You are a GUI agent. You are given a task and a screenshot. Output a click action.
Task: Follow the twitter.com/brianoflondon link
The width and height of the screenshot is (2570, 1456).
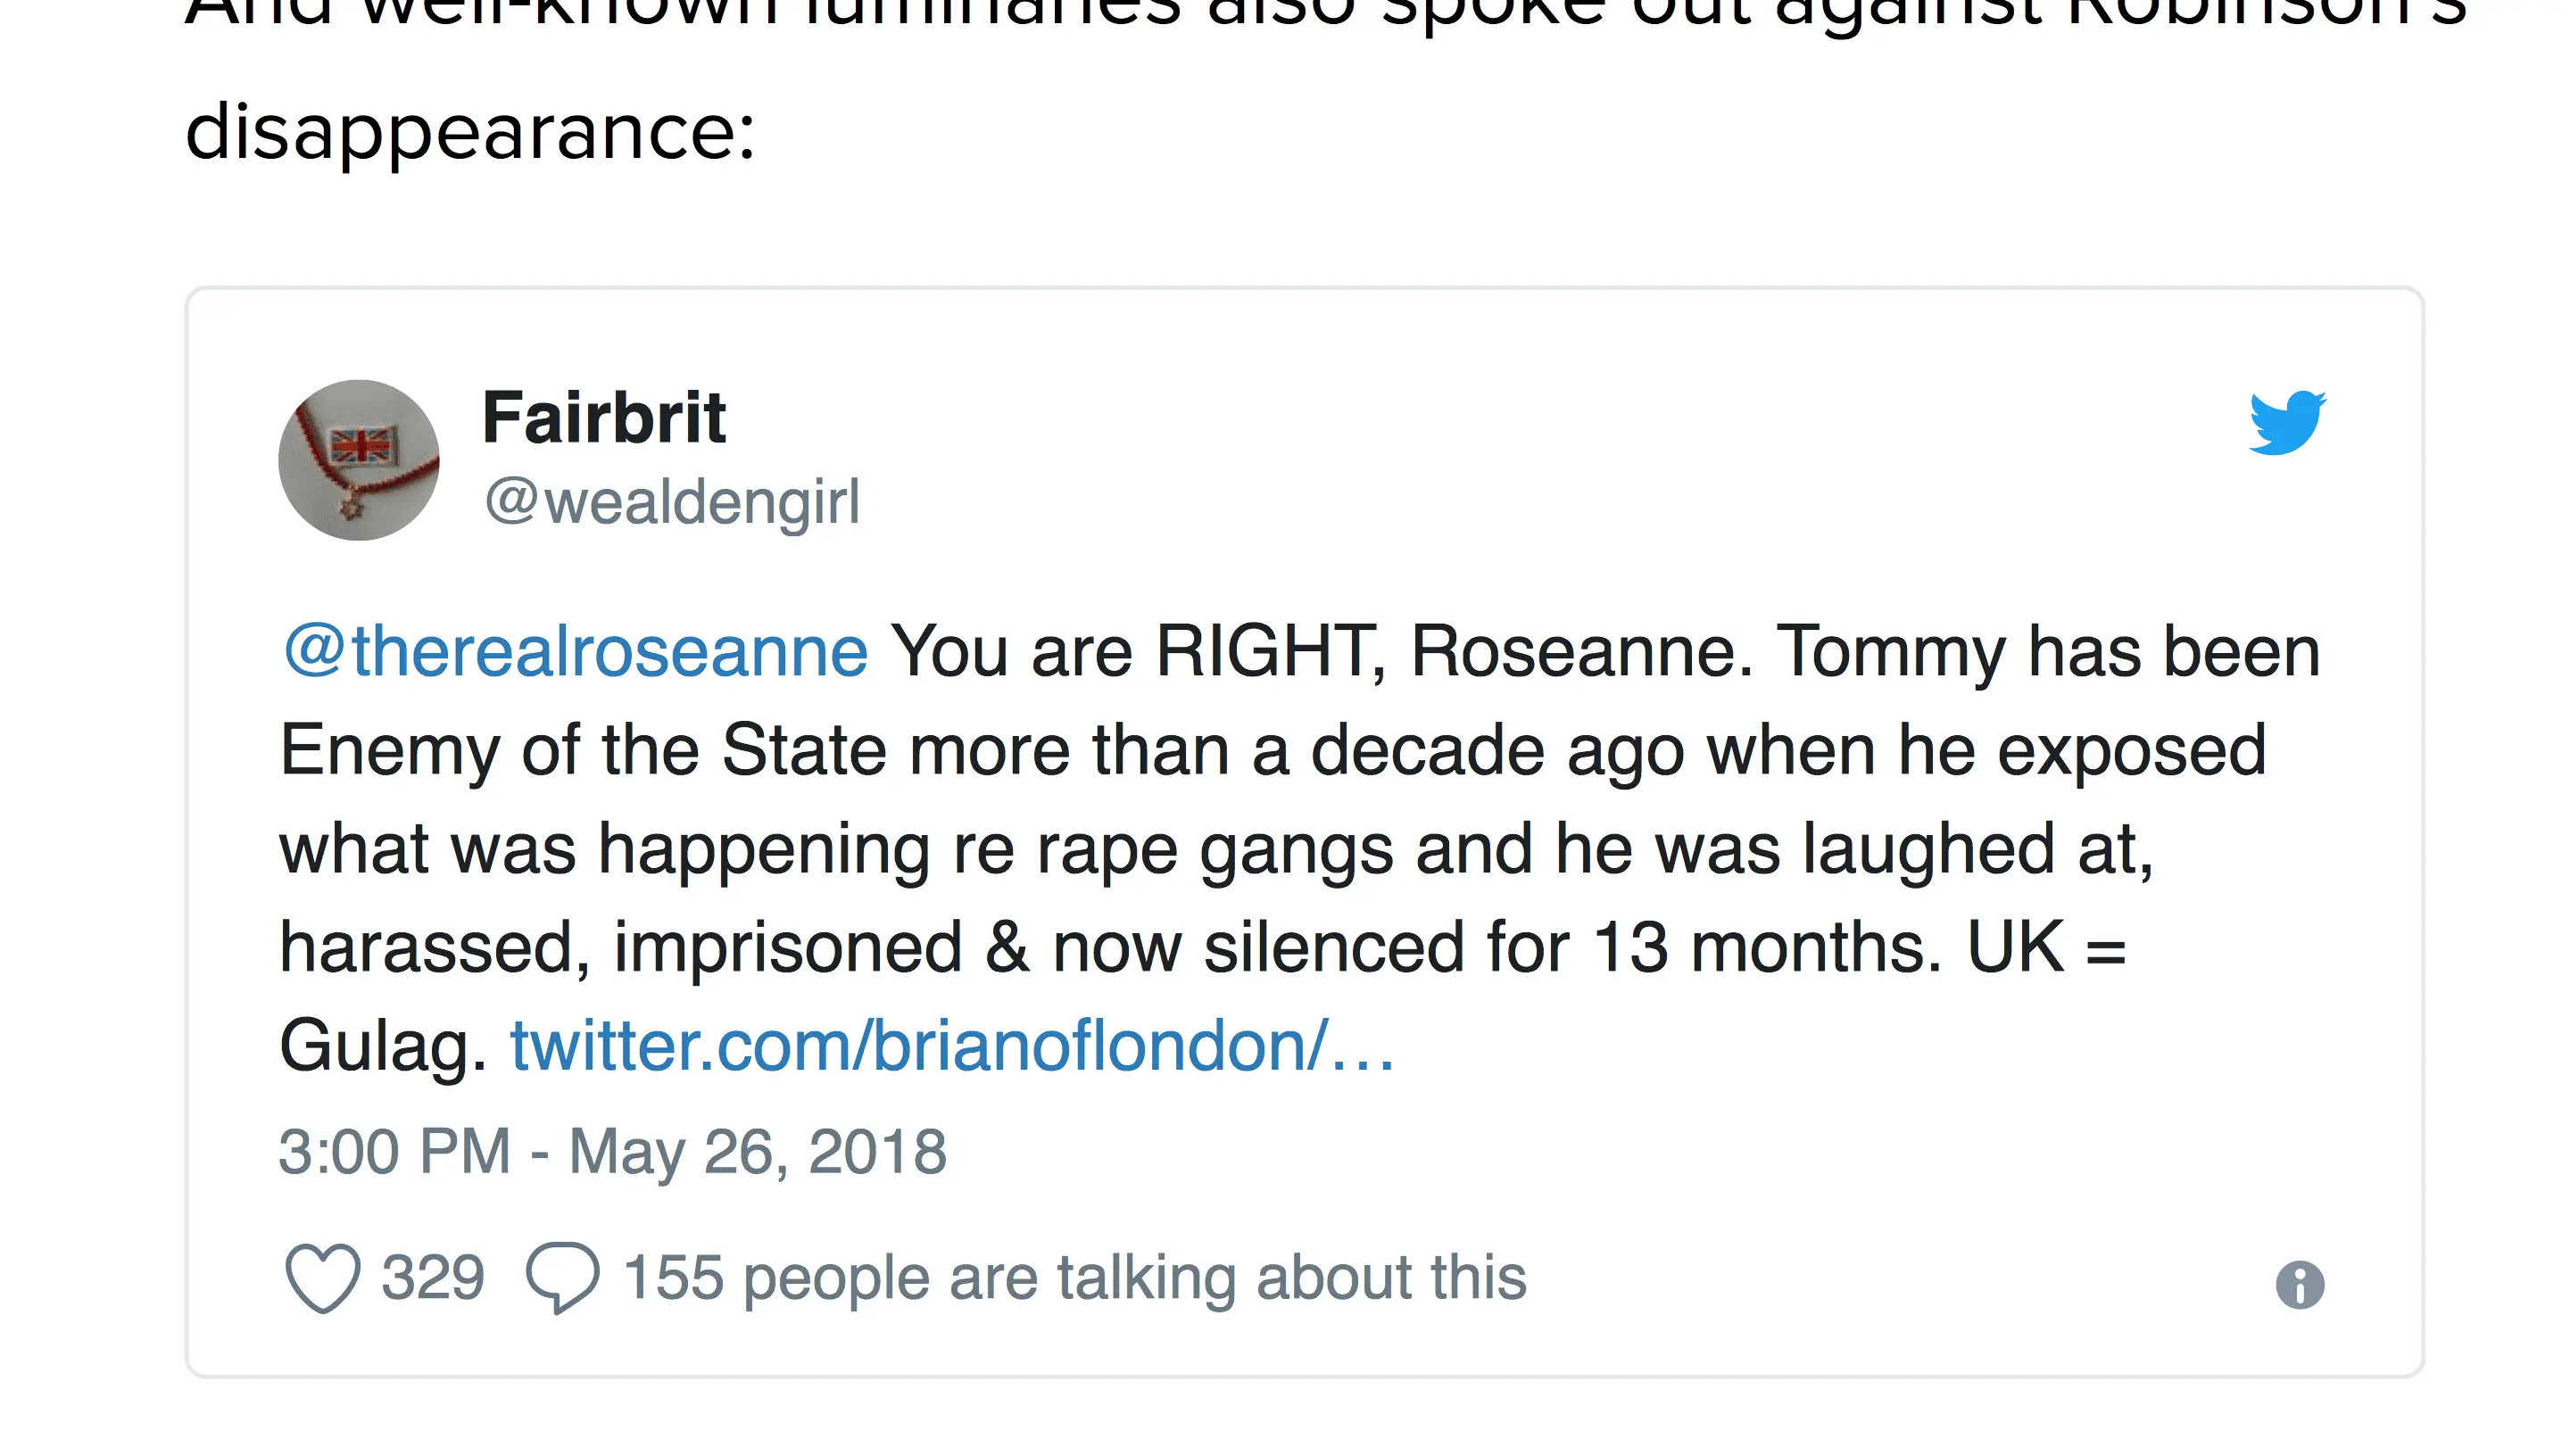coord(952,1046)
